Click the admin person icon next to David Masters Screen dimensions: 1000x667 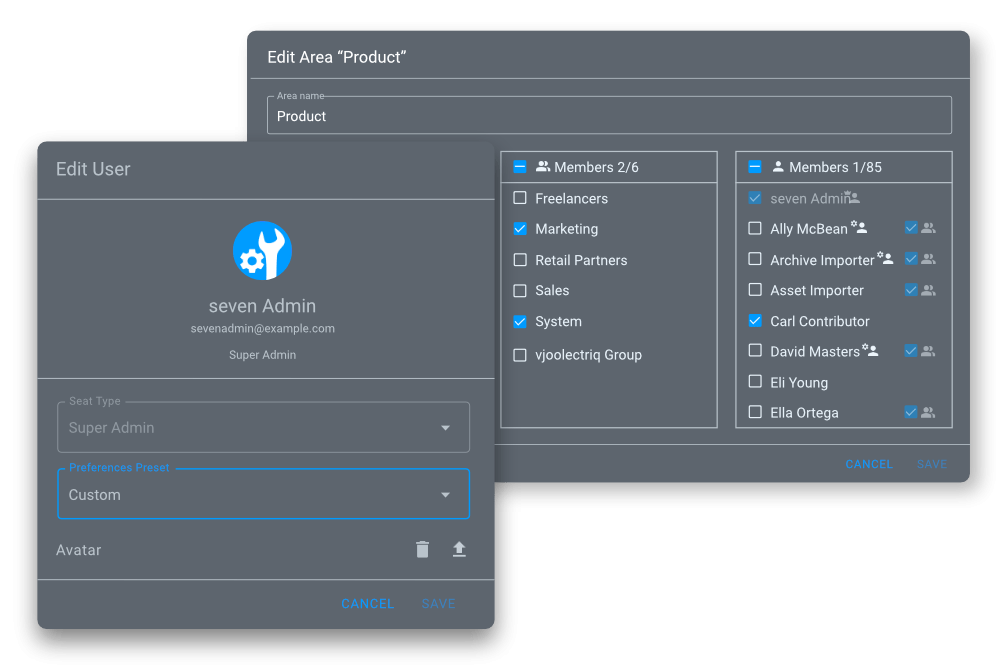[x=871, y=351]
